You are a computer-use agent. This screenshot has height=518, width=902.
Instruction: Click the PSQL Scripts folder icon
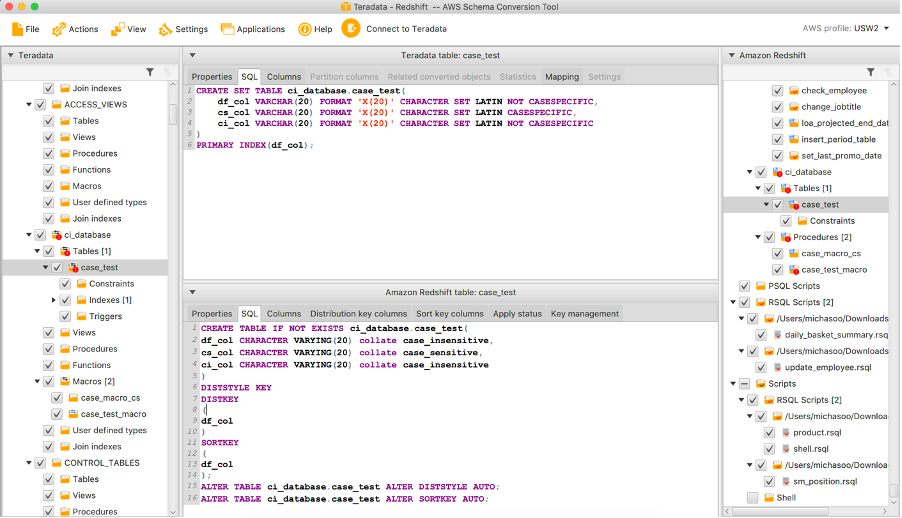click(x=760, y=286)
